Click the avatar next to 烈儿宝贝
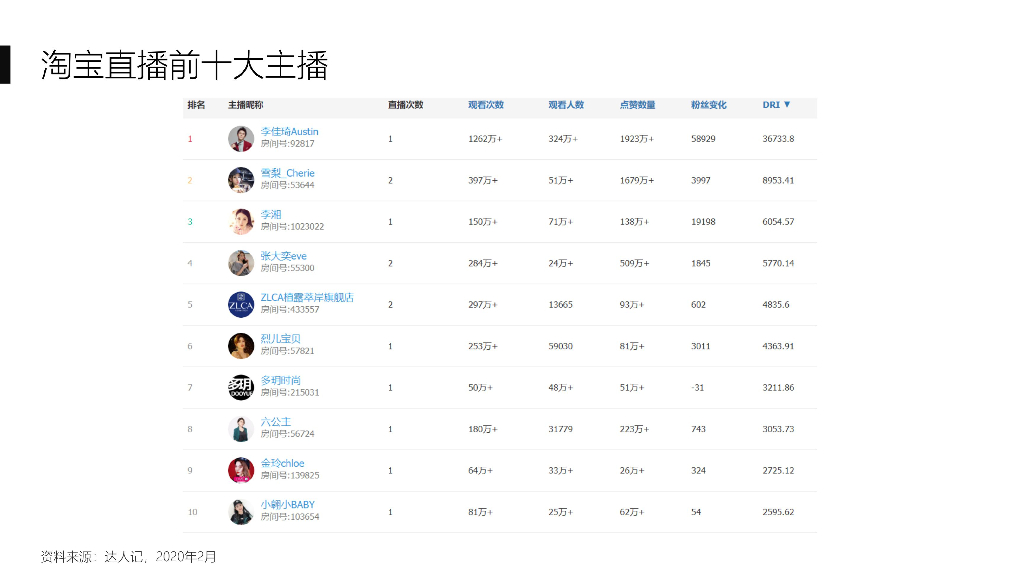The image size is (1024, 576). (241, 346)
